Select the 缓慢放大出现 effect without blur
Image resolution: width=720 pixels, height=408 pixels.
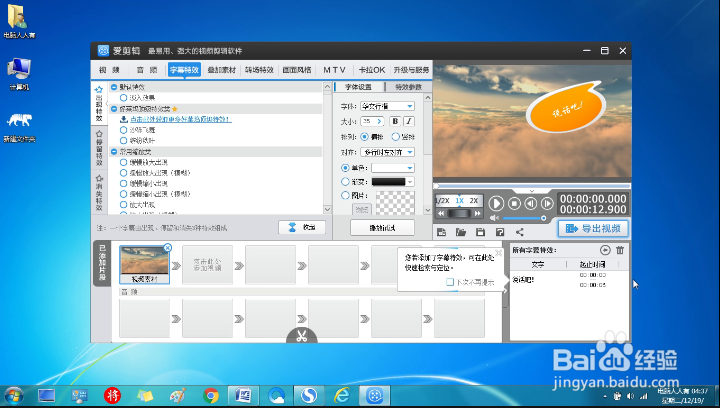[124, 162]
